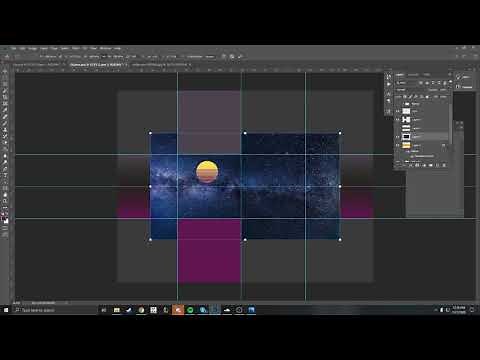The height and width of the screenshot is (360, 480).
Task: Click the middle-right transform handle
Action: (x=340, y=187)
